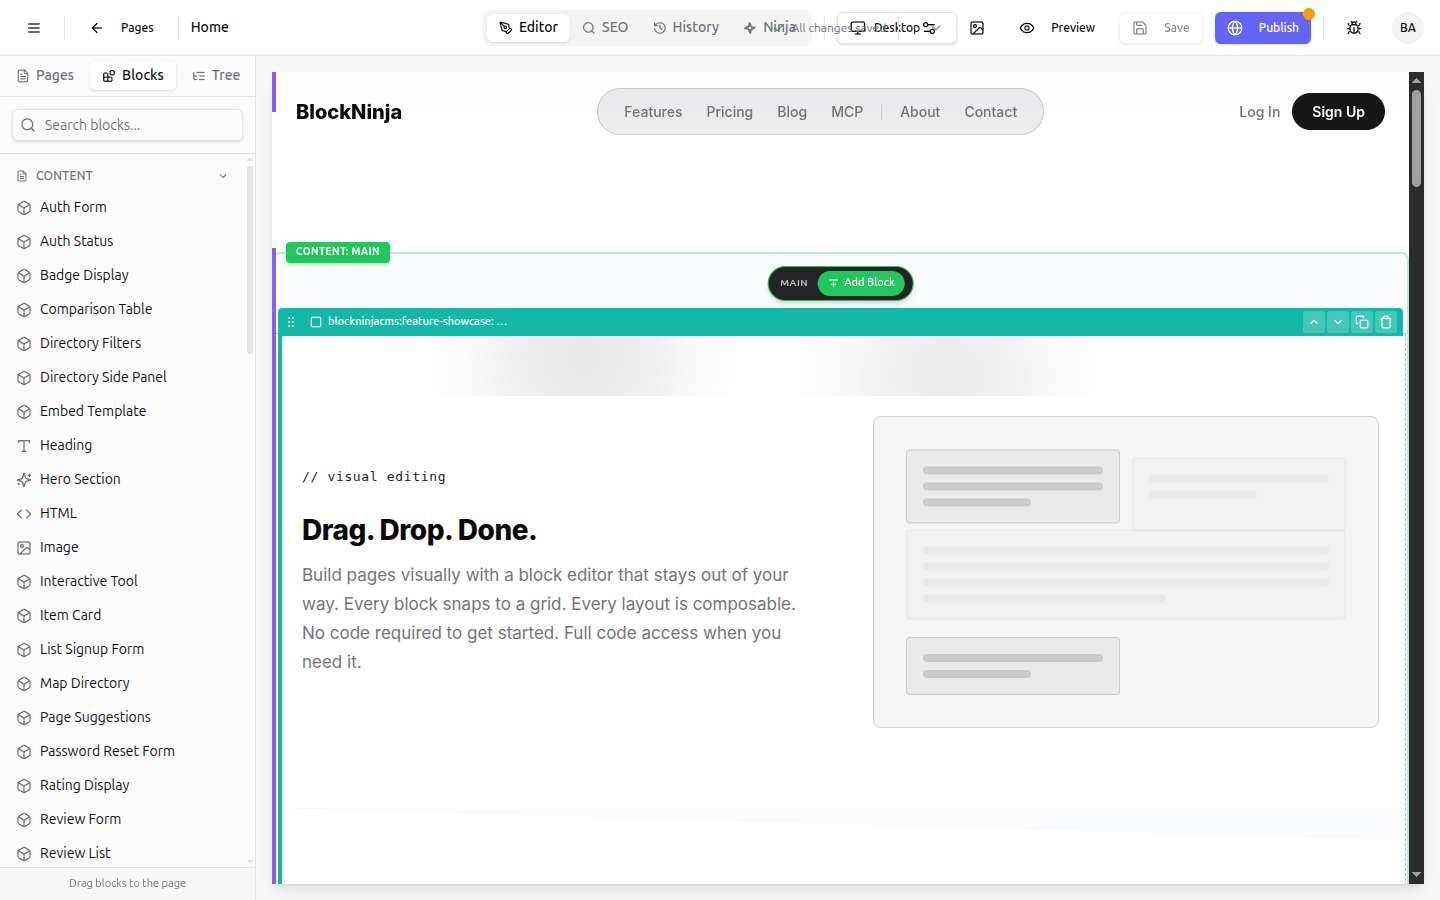Delete the feature-showcase block
The width and height of the screenshot is (1440, 900).
pyautogui.click(x=1386, y=322)
